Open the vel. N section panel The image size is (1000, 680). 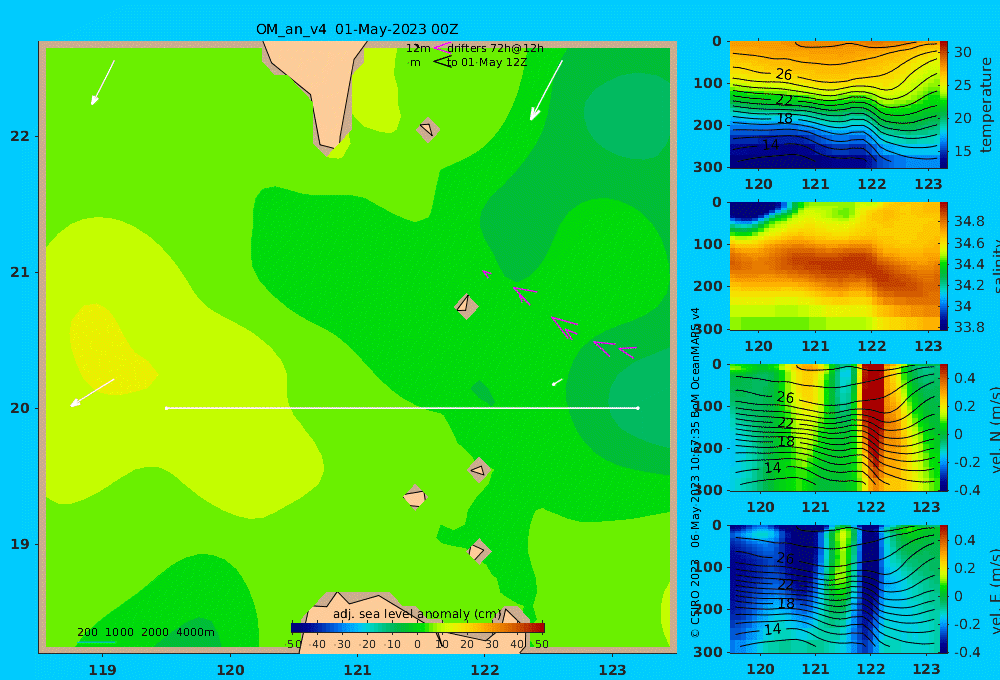point(834,427)
